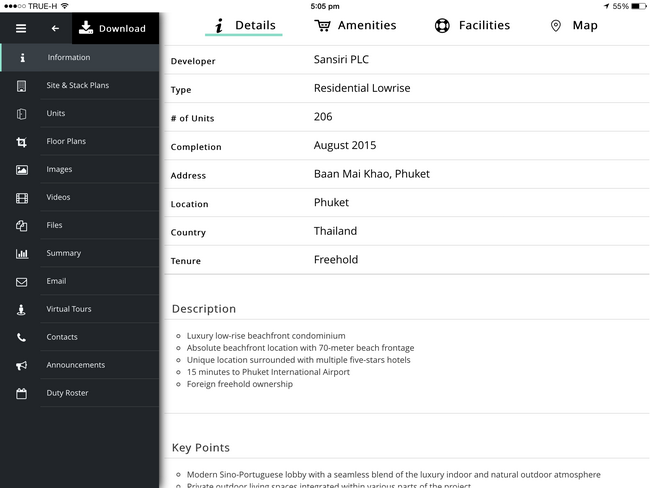650x488 pixels.
Task: Click the Contacts phone icon
Action: pyautogui.click(x=22, y=337)
